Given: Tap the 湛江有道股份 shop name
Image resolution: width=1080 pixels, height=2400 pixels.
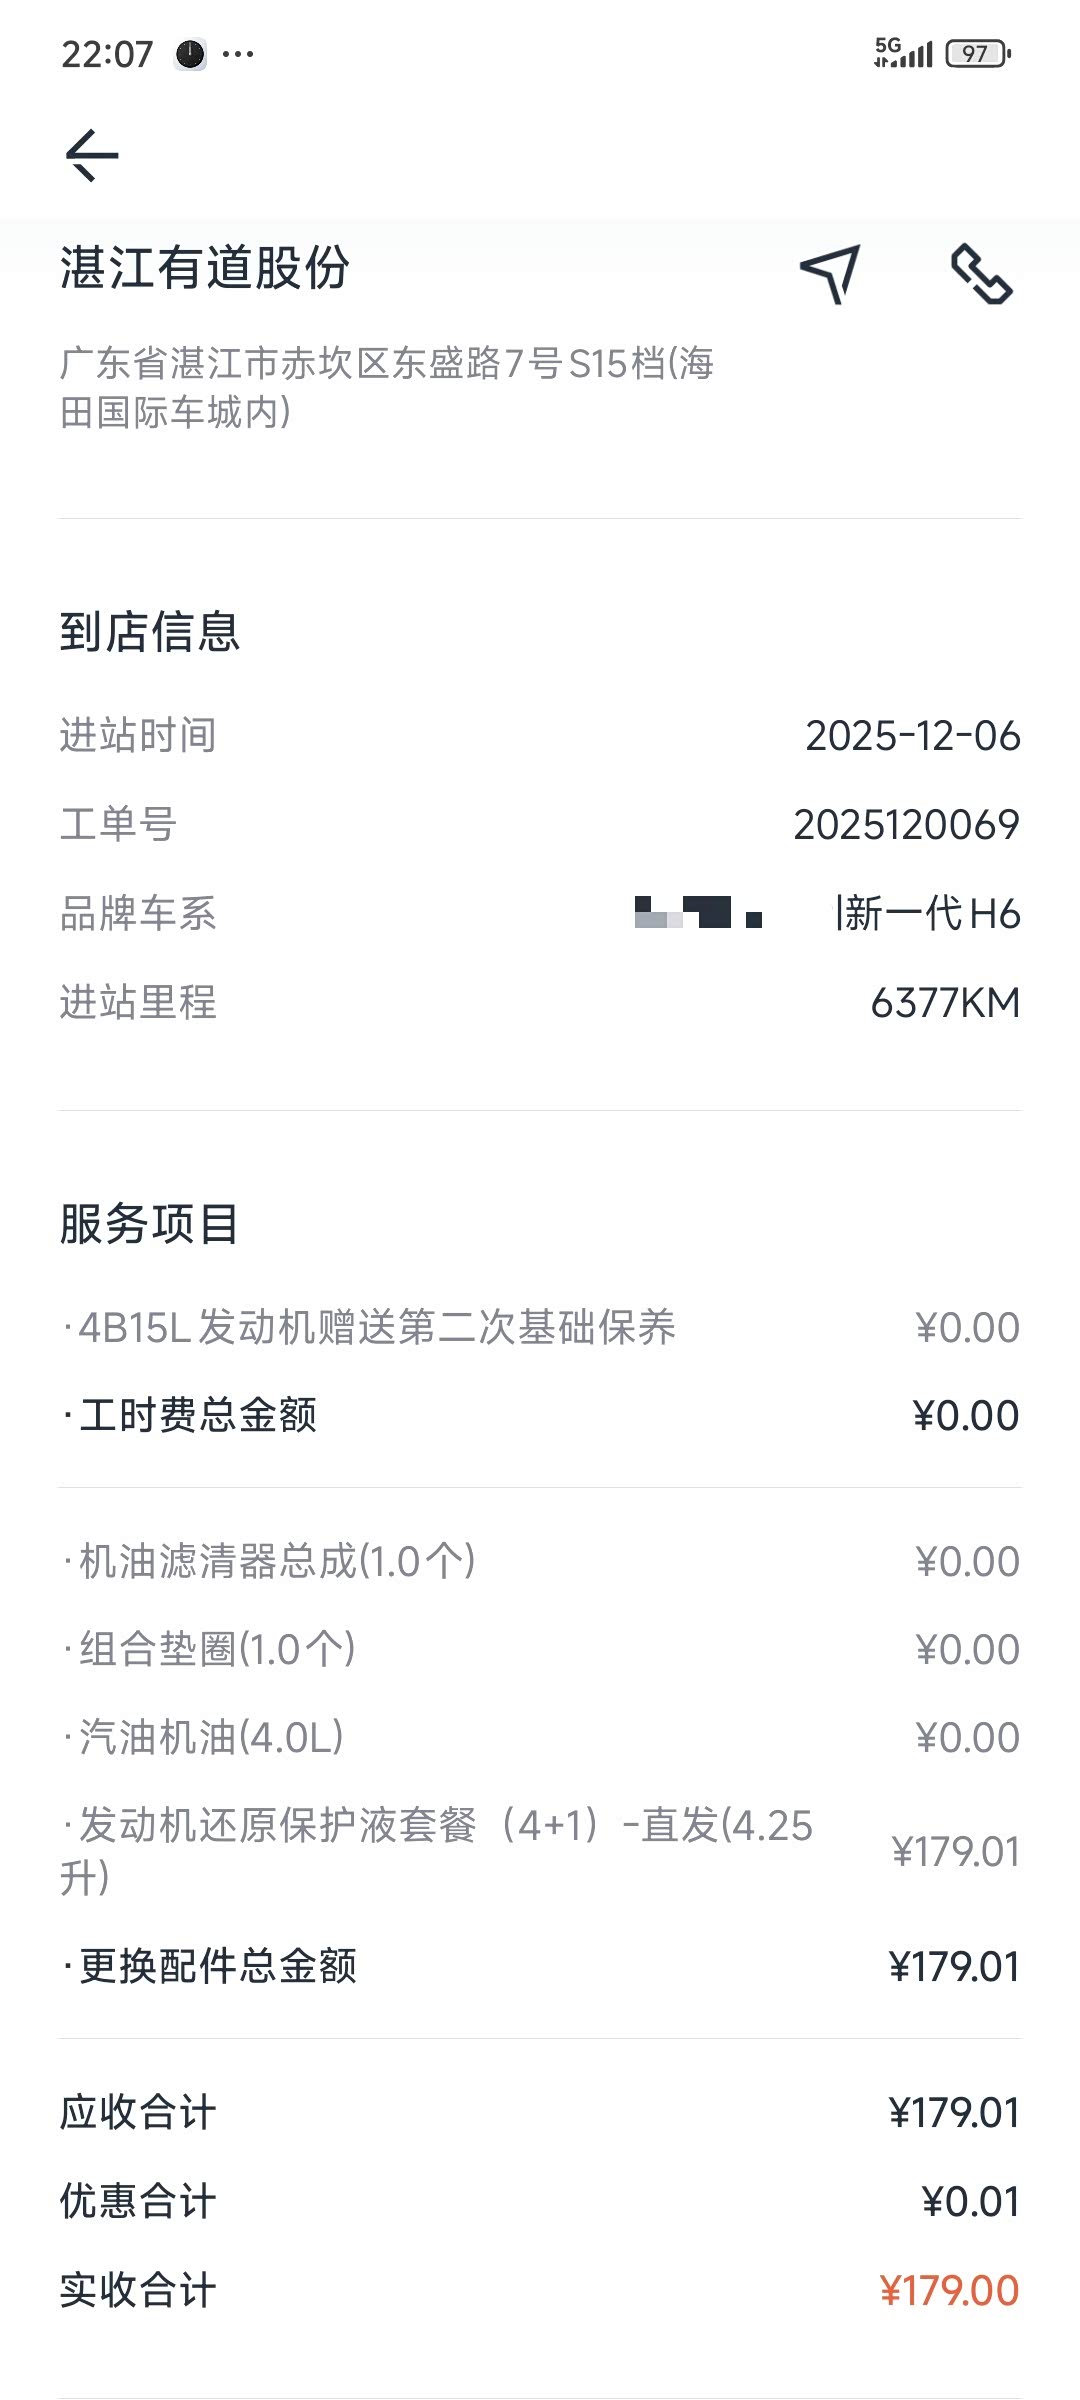Looking at the screenshot, I should (x=204, y=268).
